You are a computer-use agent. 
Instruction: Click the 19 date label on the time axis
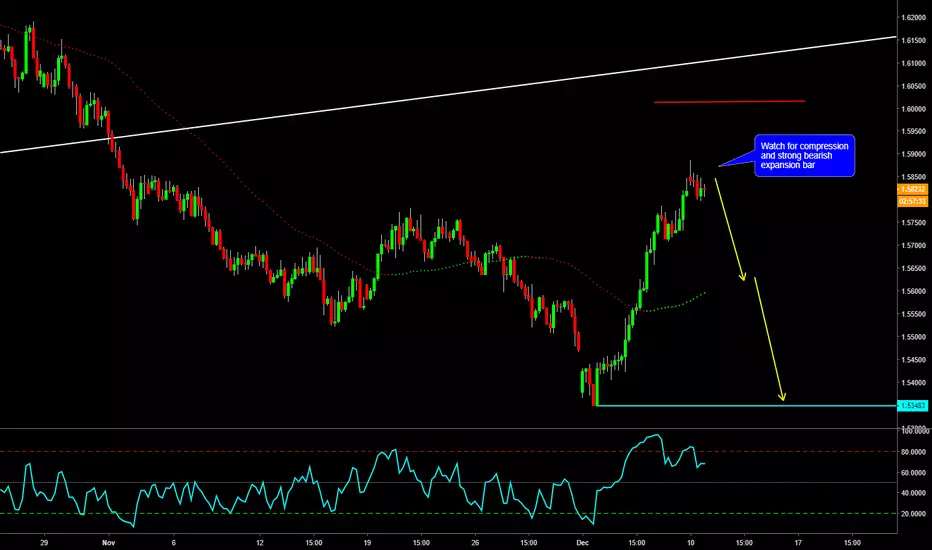(x=367, y=542)
